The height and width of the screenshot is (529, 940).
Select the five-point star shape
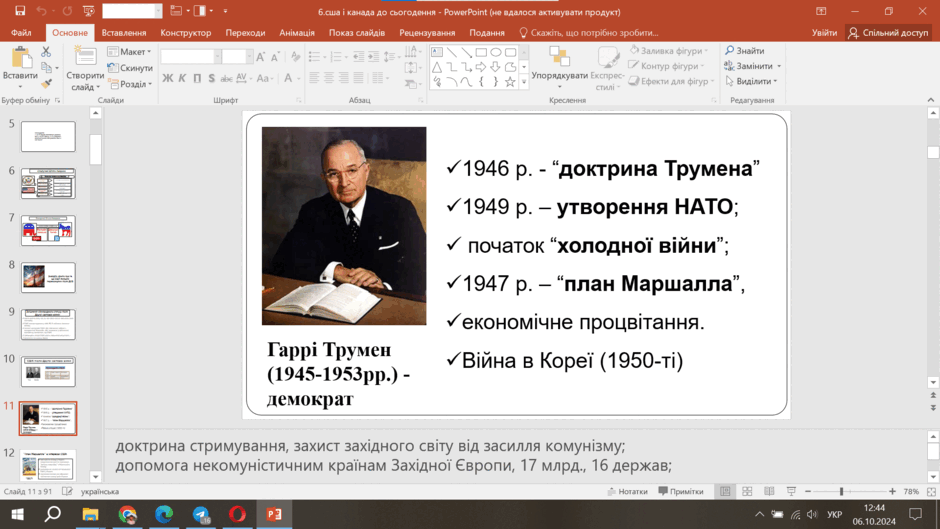(x=510, y=82)
